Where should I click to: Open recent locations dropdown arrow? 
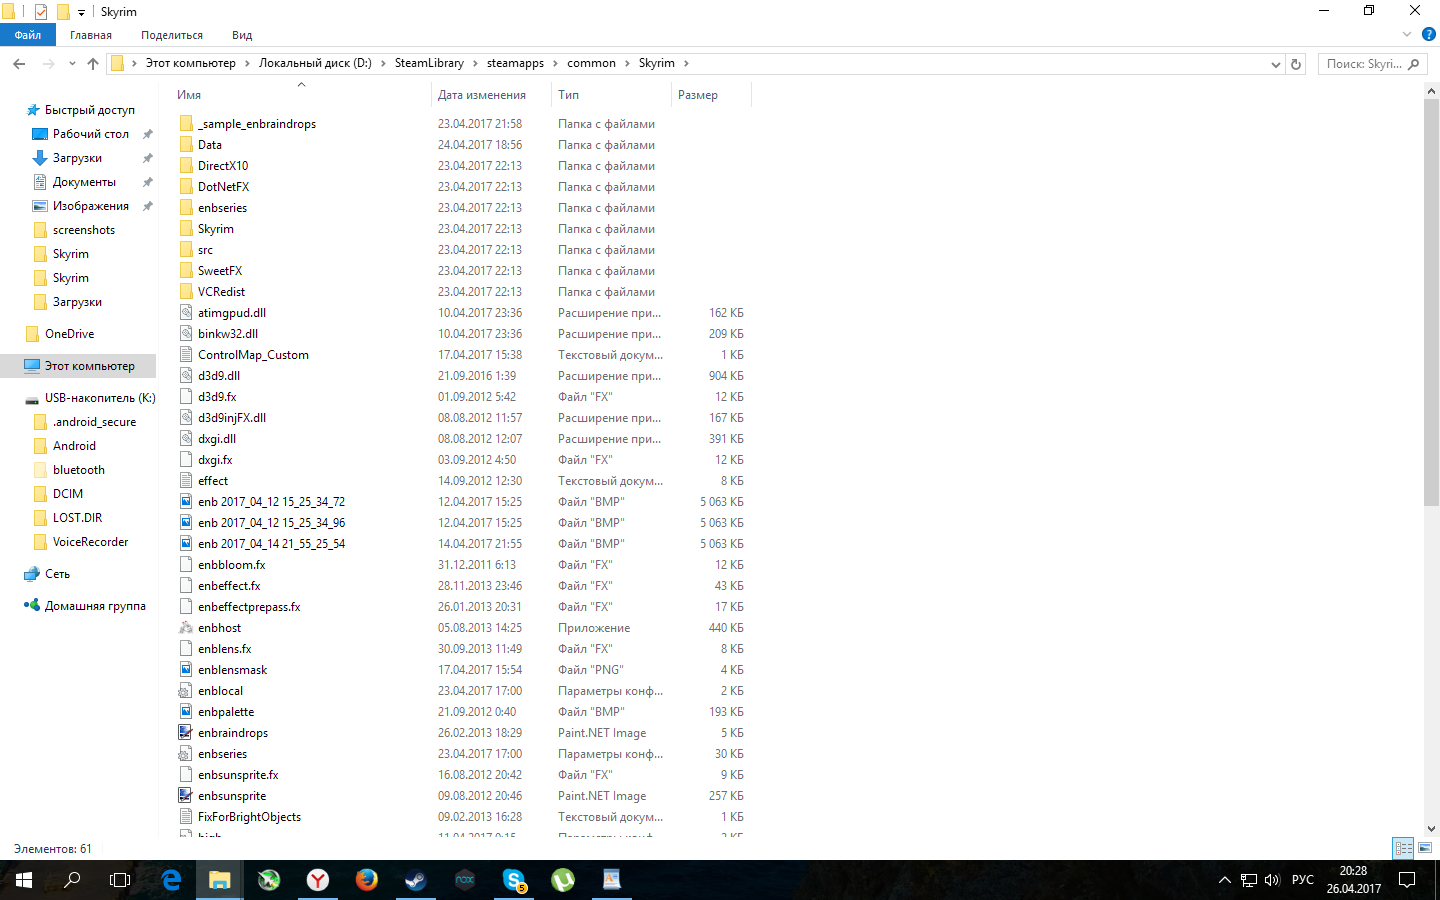pyautogui.click(x=72, y=64)
